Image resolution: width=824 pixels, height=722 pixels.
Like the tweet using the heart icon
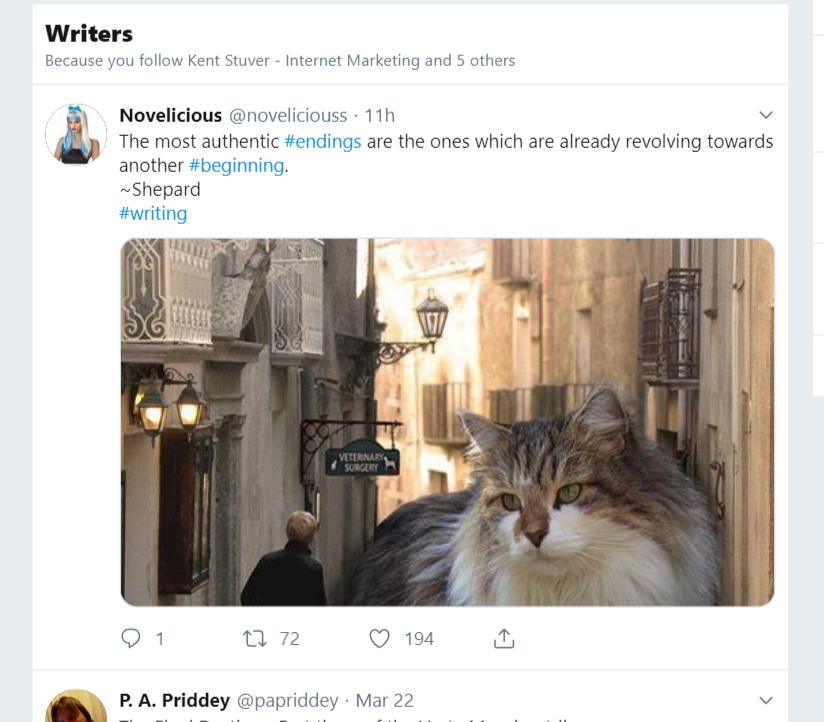pos(379,637)
